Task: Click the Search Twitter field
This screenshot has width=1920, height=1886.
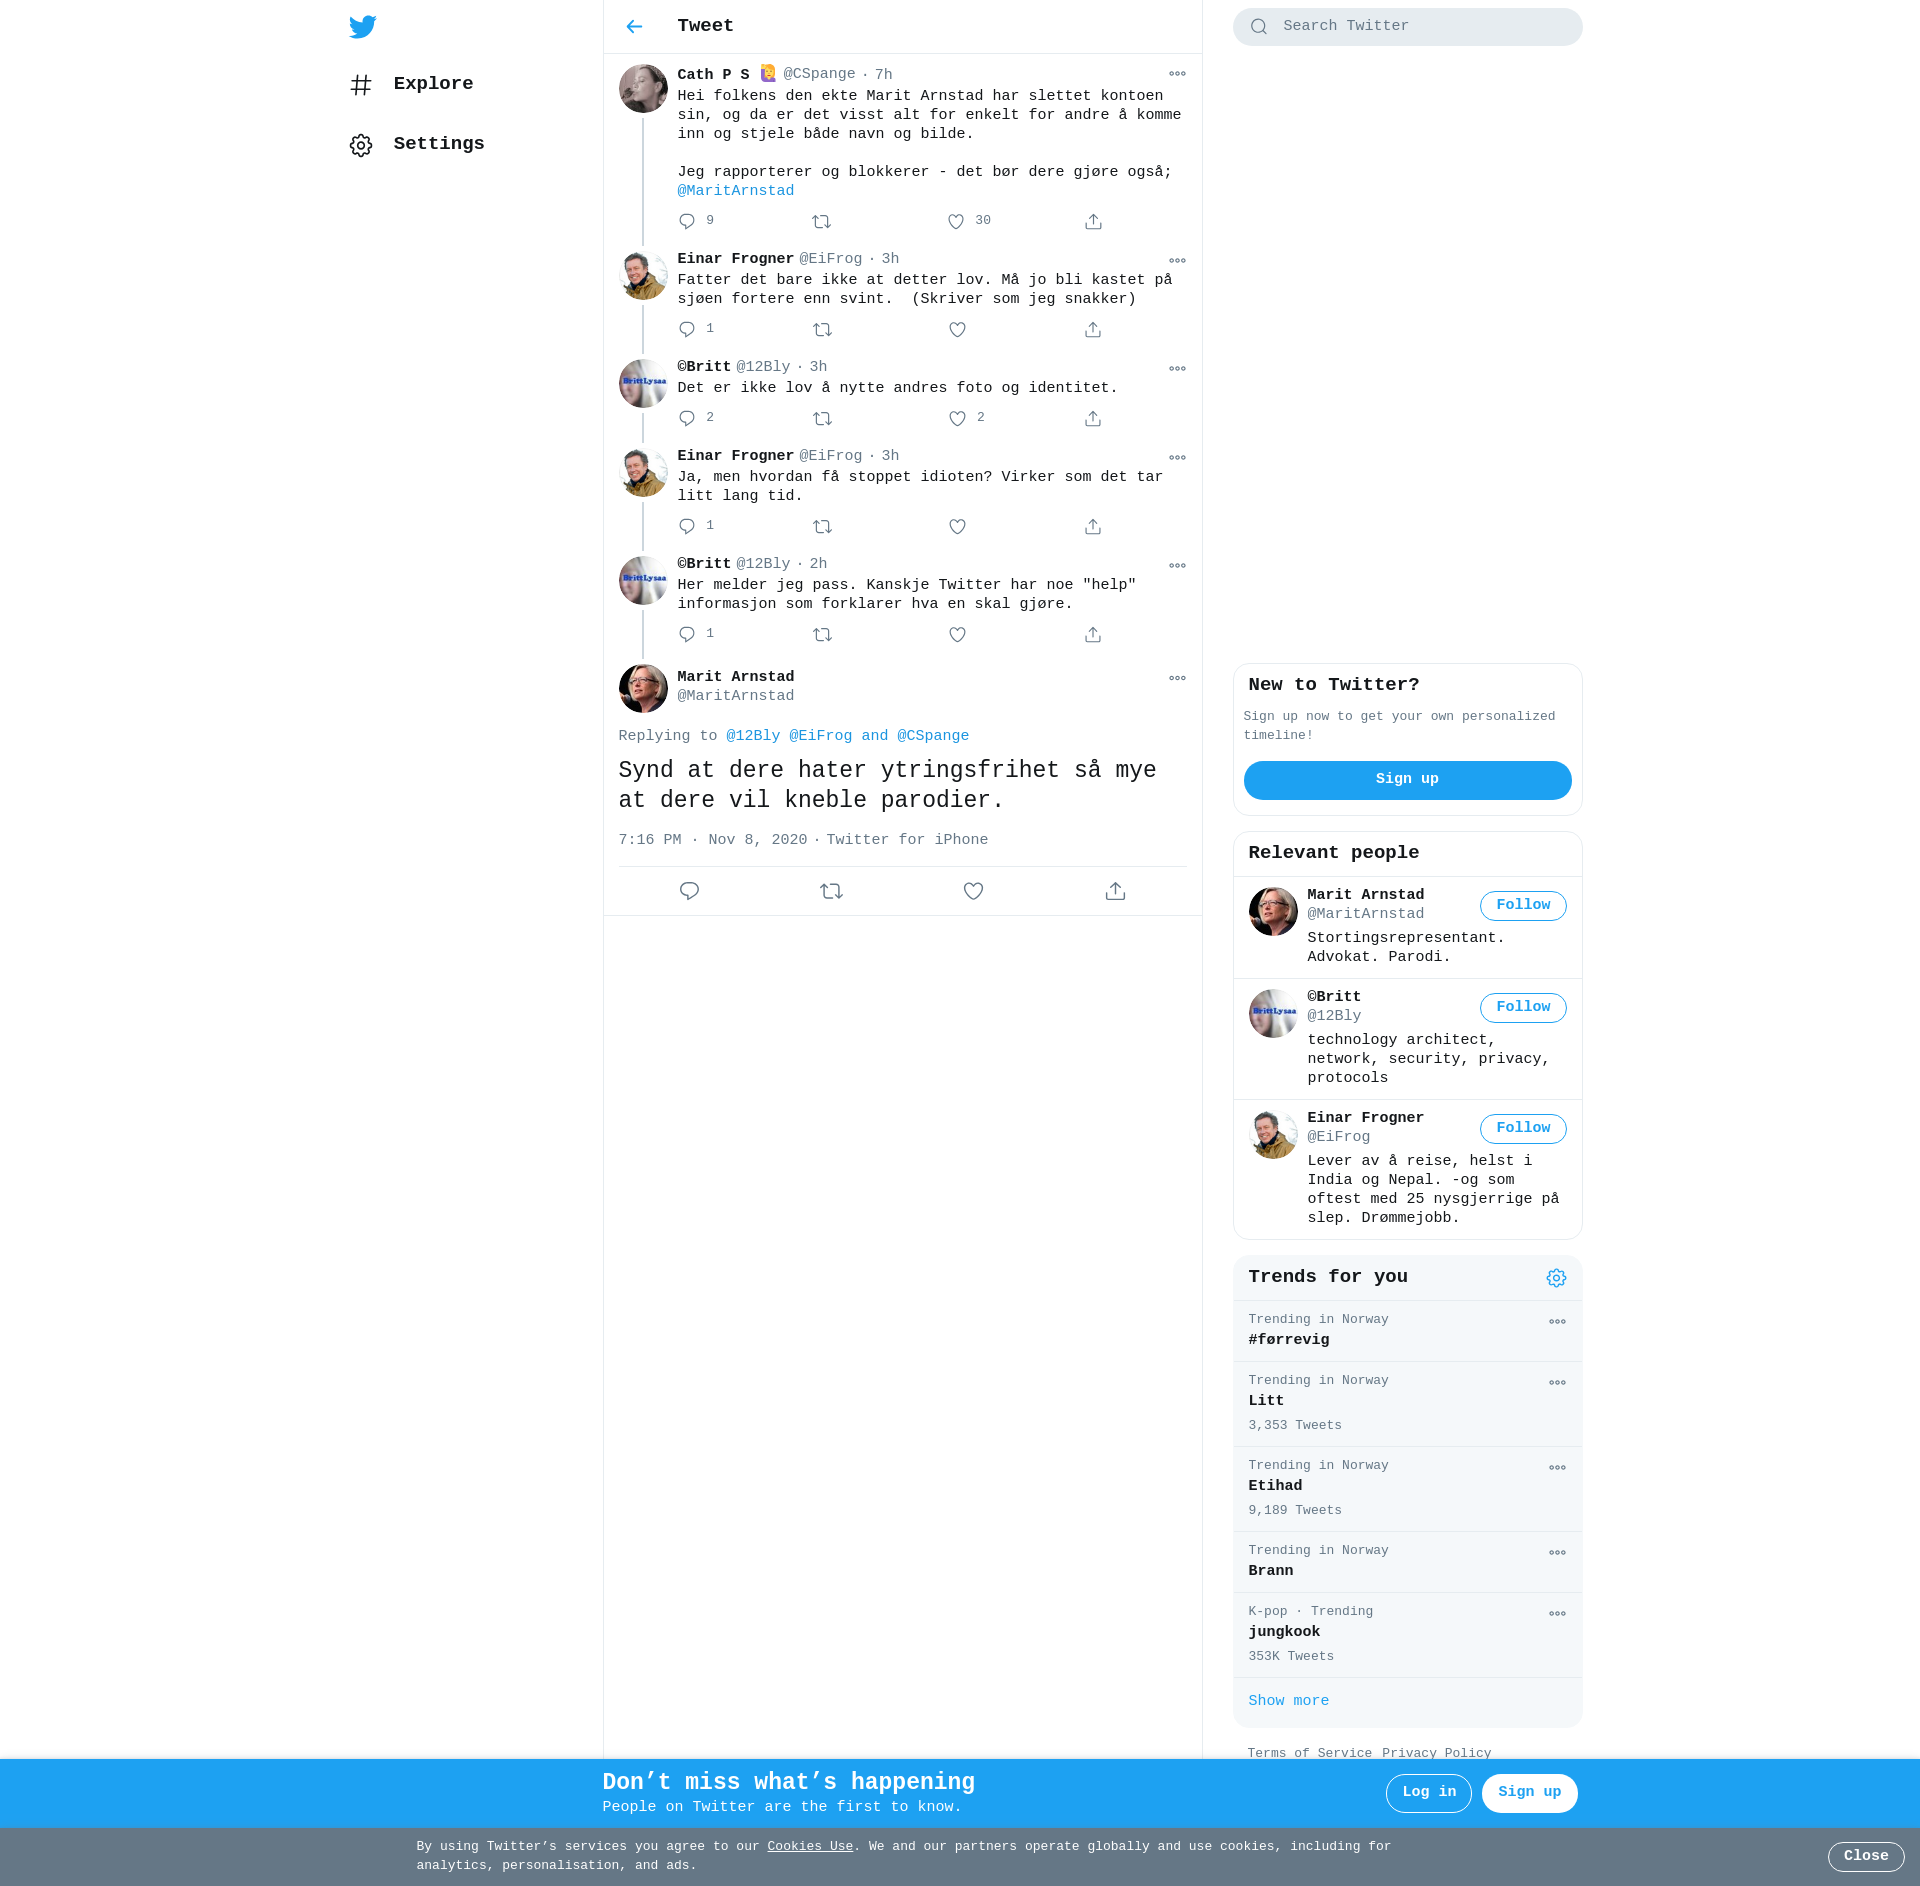Action: point(1407,27)
